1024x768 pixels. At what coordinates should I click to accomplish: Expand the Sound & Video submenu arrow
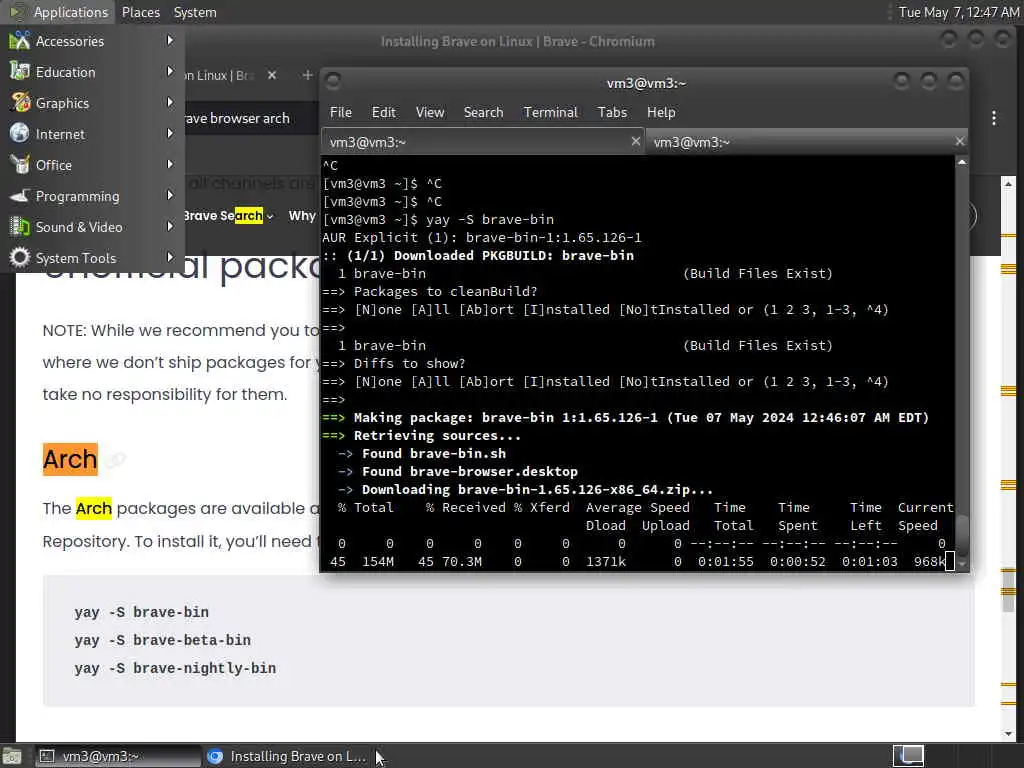click(x=170, y=227)
